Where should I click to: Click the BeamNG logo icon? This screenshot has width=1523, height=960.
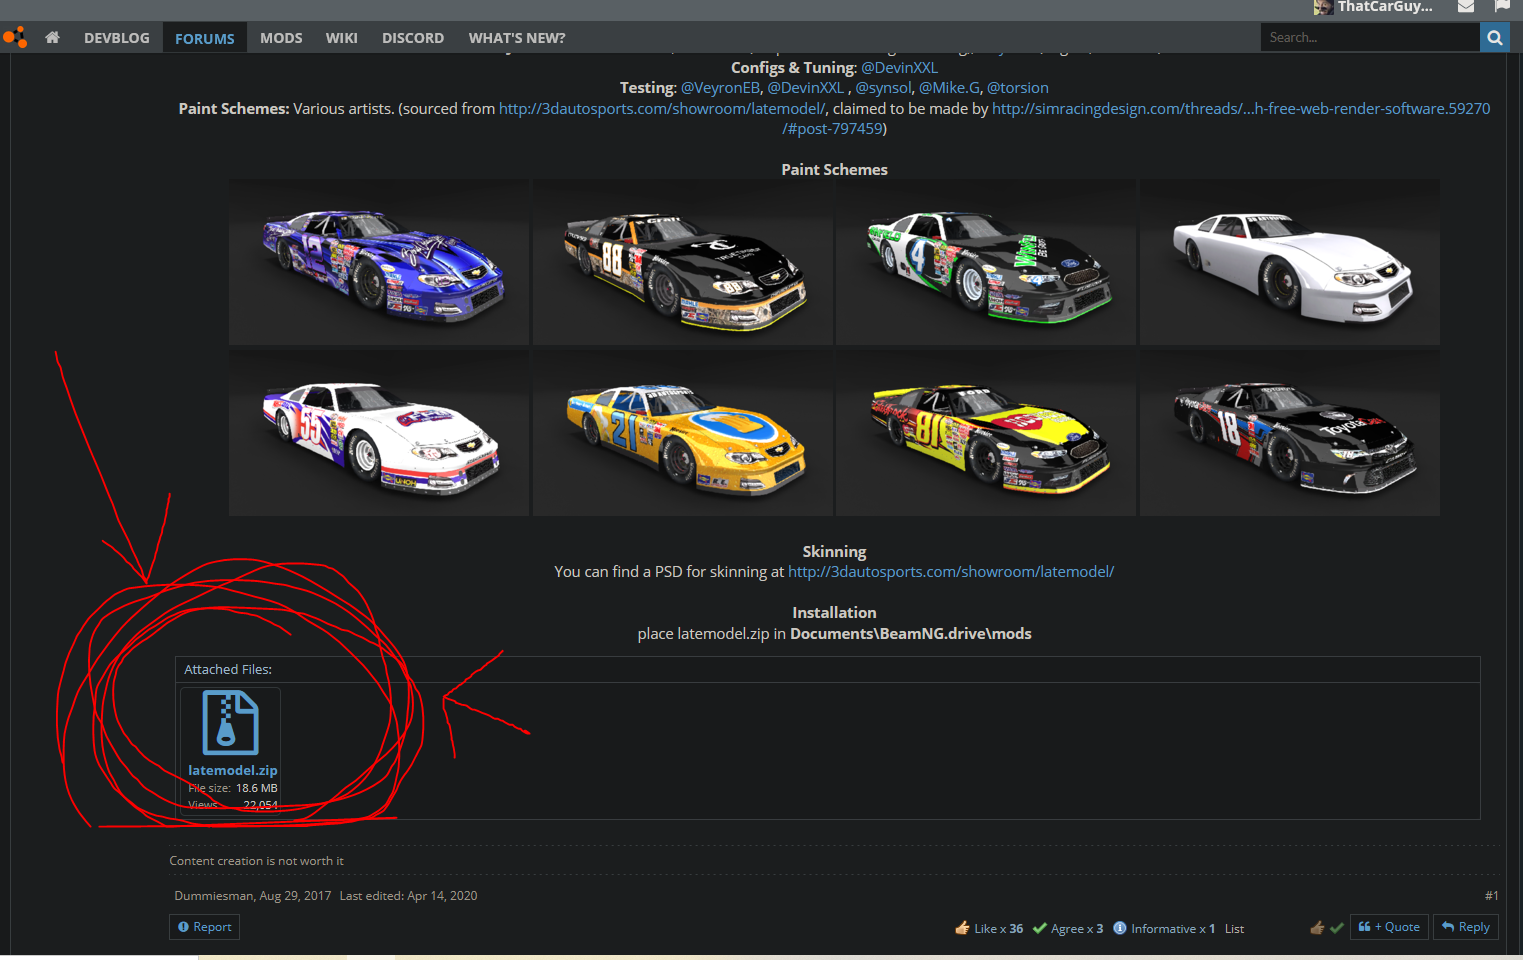[x=15, y=38]
